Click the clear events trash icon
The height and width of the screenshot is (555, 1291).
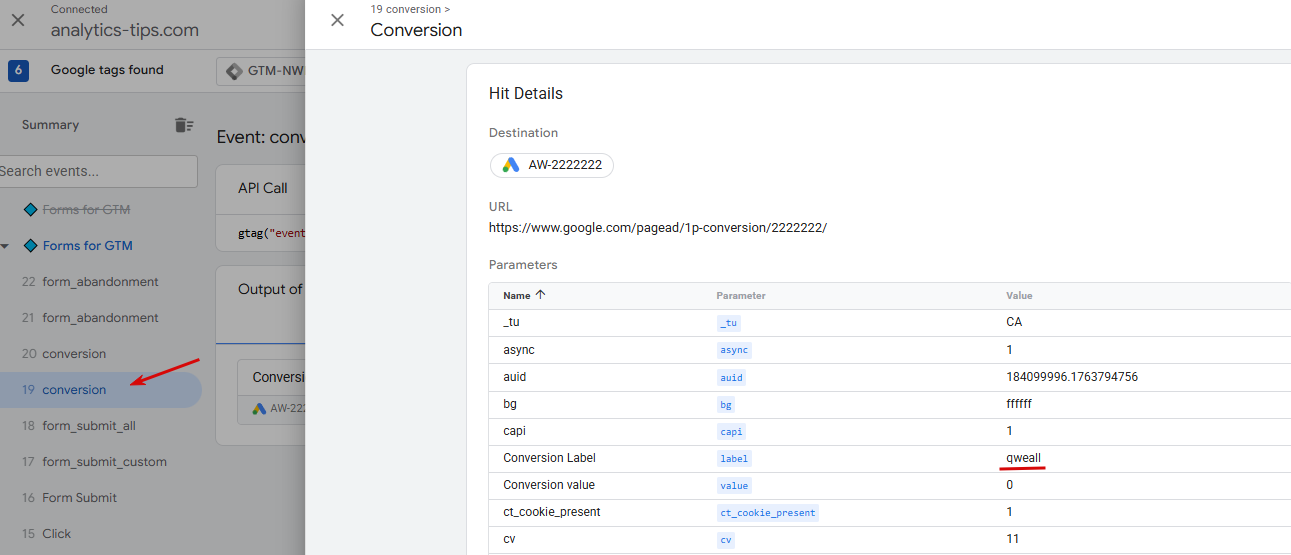pos(183,125)
